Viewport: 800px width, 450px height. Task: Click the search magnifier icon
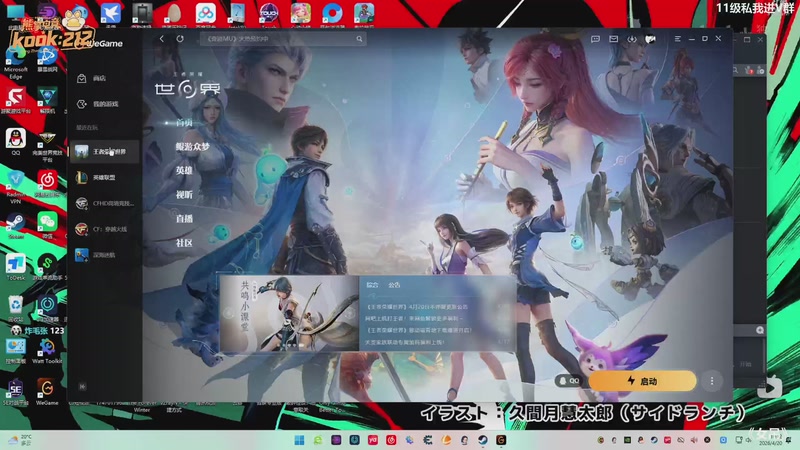tap(359, 39)
